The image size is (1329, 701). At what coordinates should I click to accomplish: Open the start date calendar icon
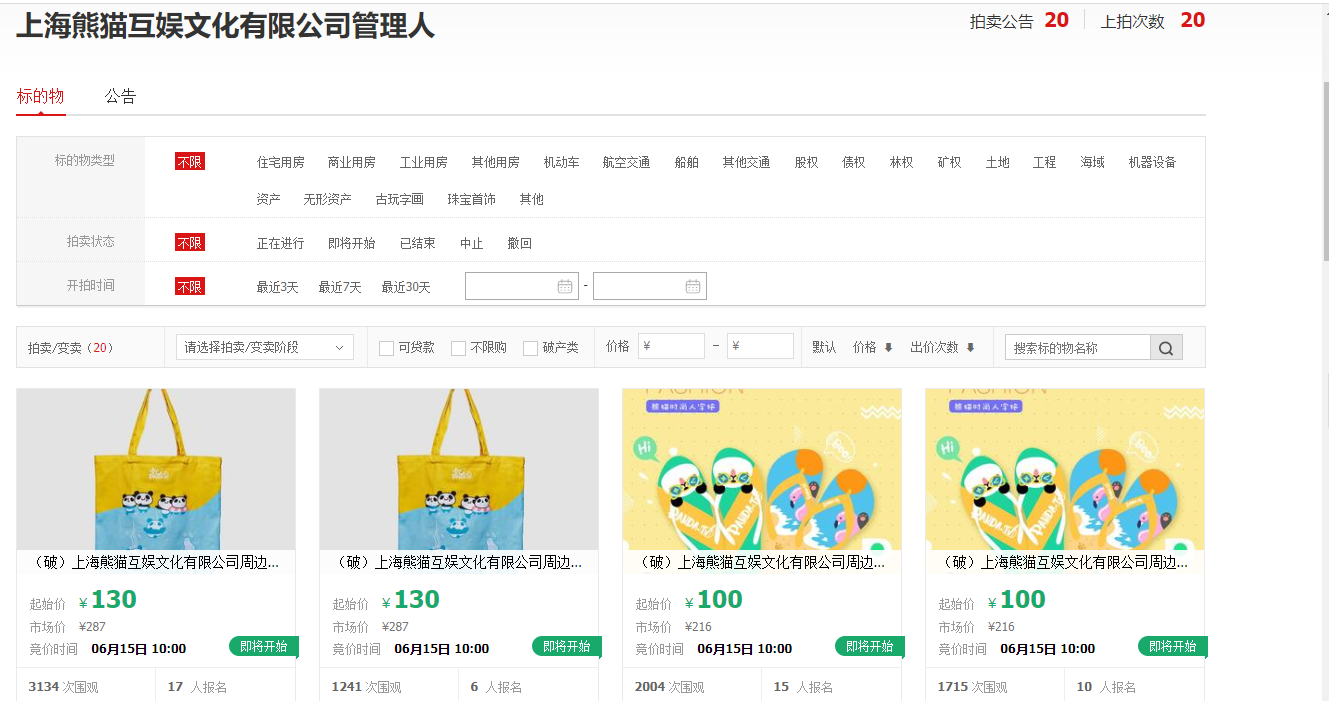565,286
